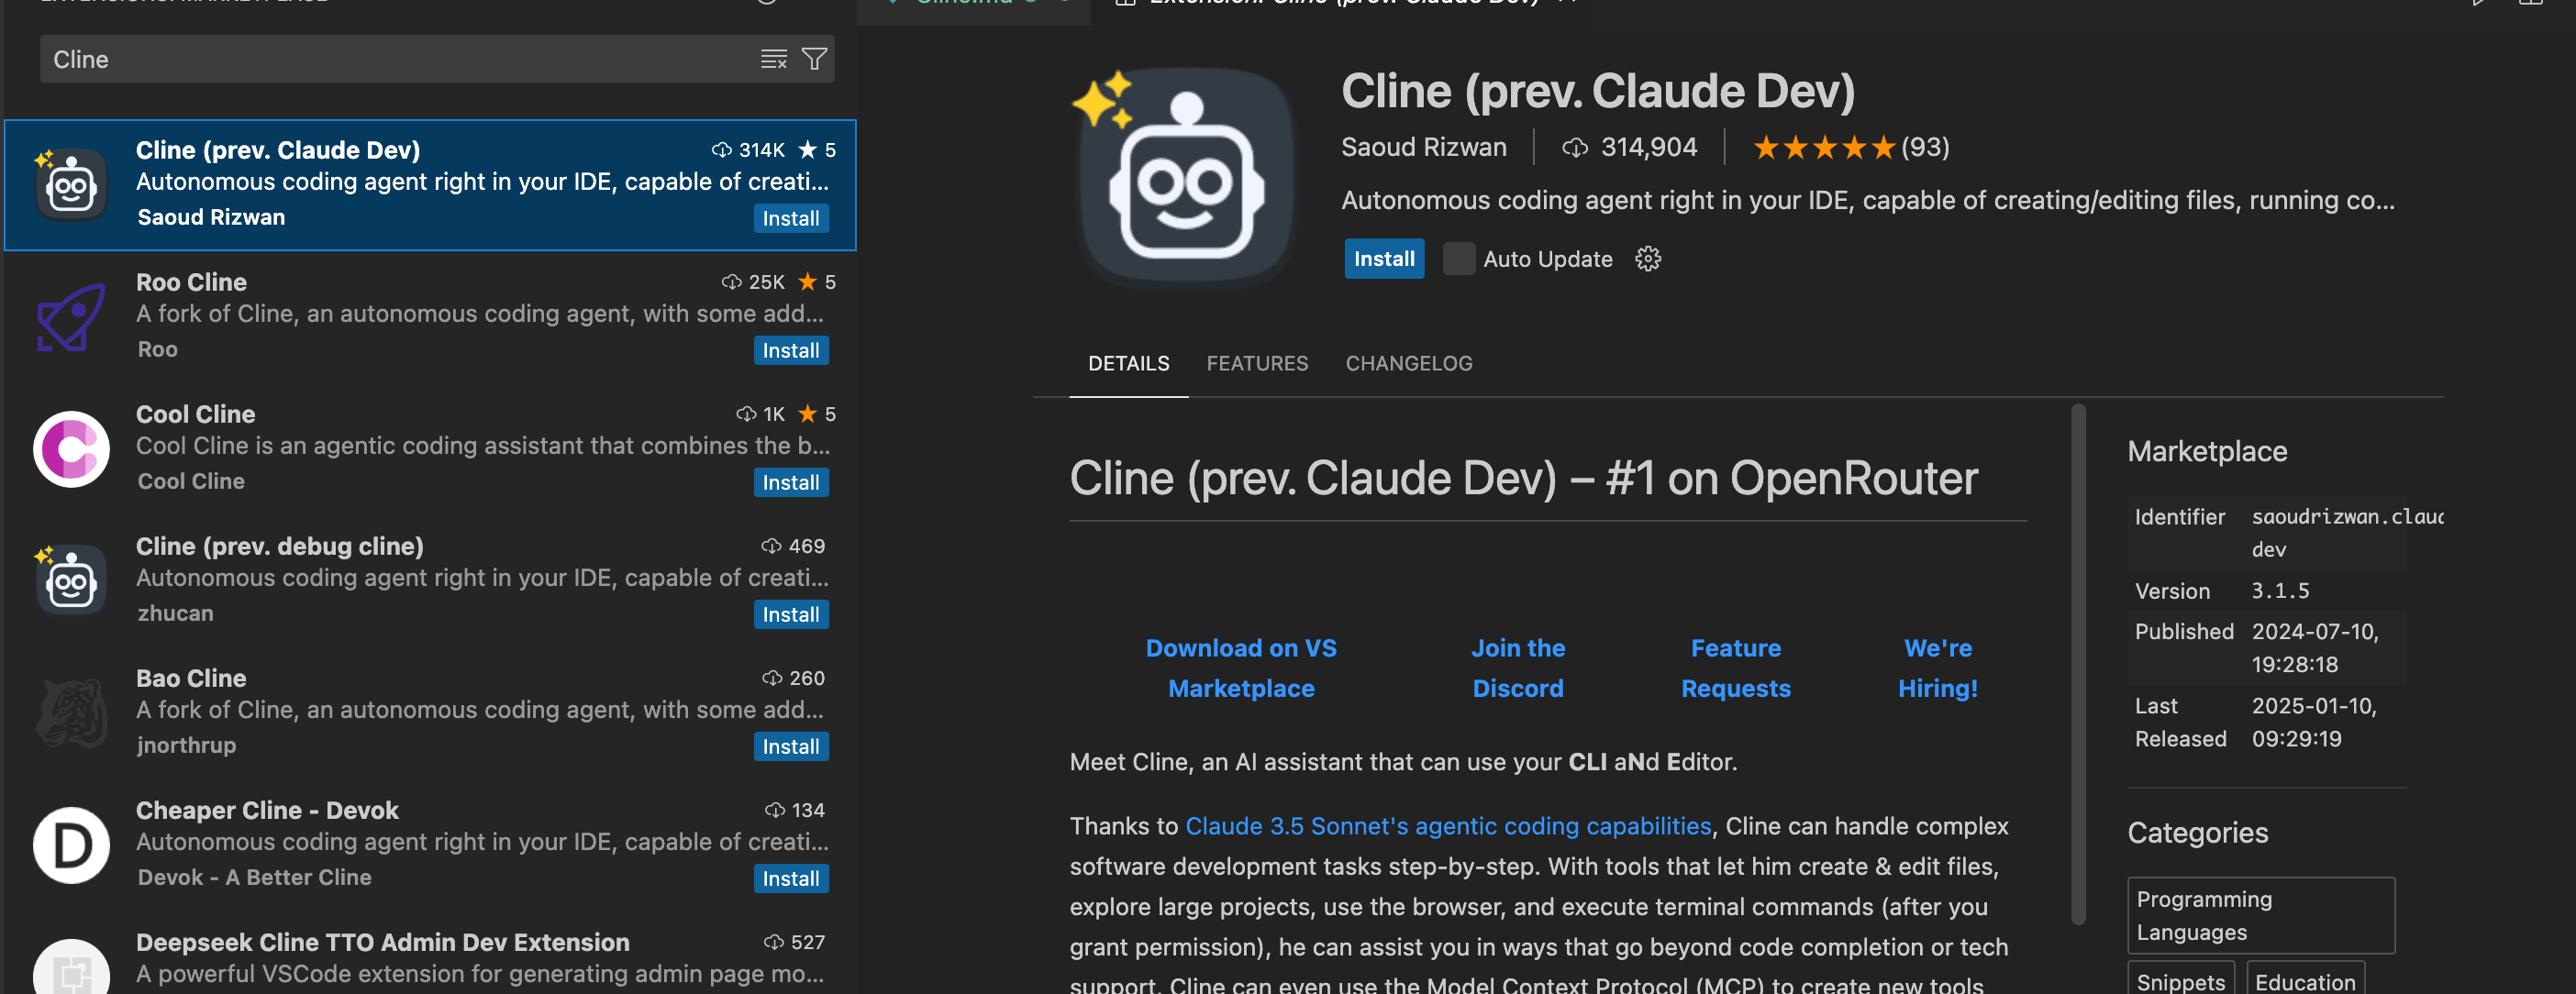Click the identifier saoudrizwan.claude-dev value
Image resolution: width=2576 pixels, height=994 pixels.
(x=2345, y=532)
